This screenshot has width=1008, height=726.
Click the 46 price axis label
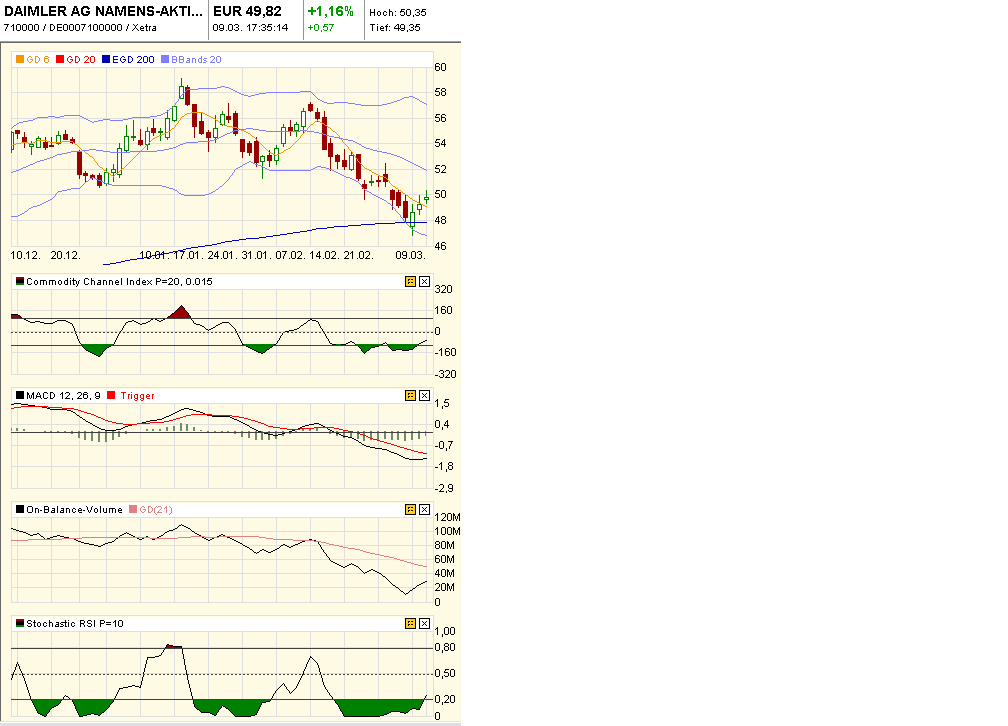coord(440,246)
